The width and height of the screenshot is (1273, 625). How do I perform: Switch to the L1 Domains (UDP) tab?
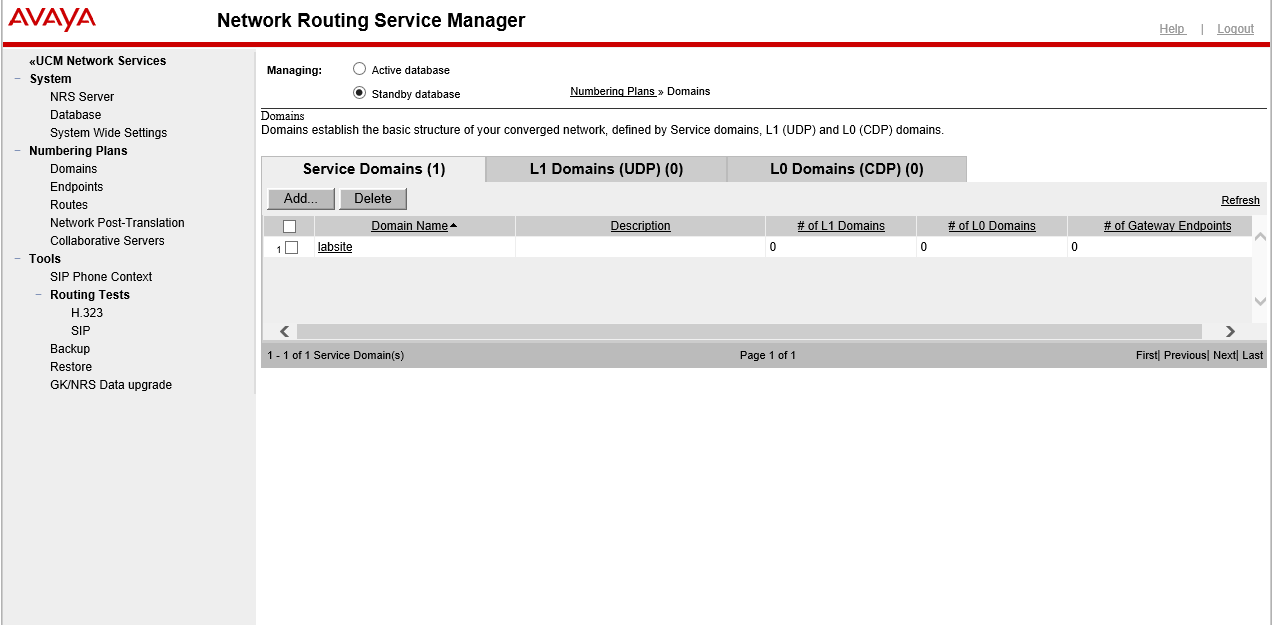pos(606,169)
